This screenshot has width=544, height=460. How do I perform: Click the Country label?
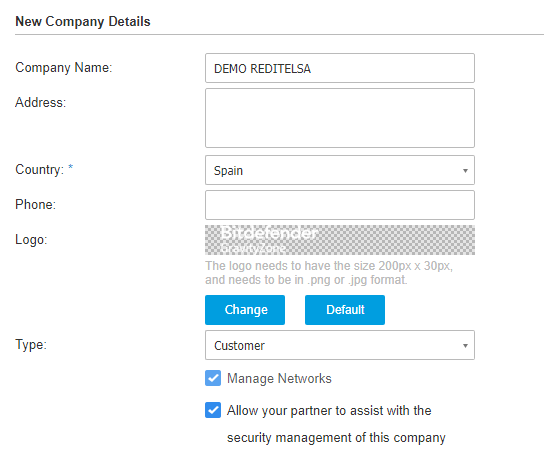(40, 170)
